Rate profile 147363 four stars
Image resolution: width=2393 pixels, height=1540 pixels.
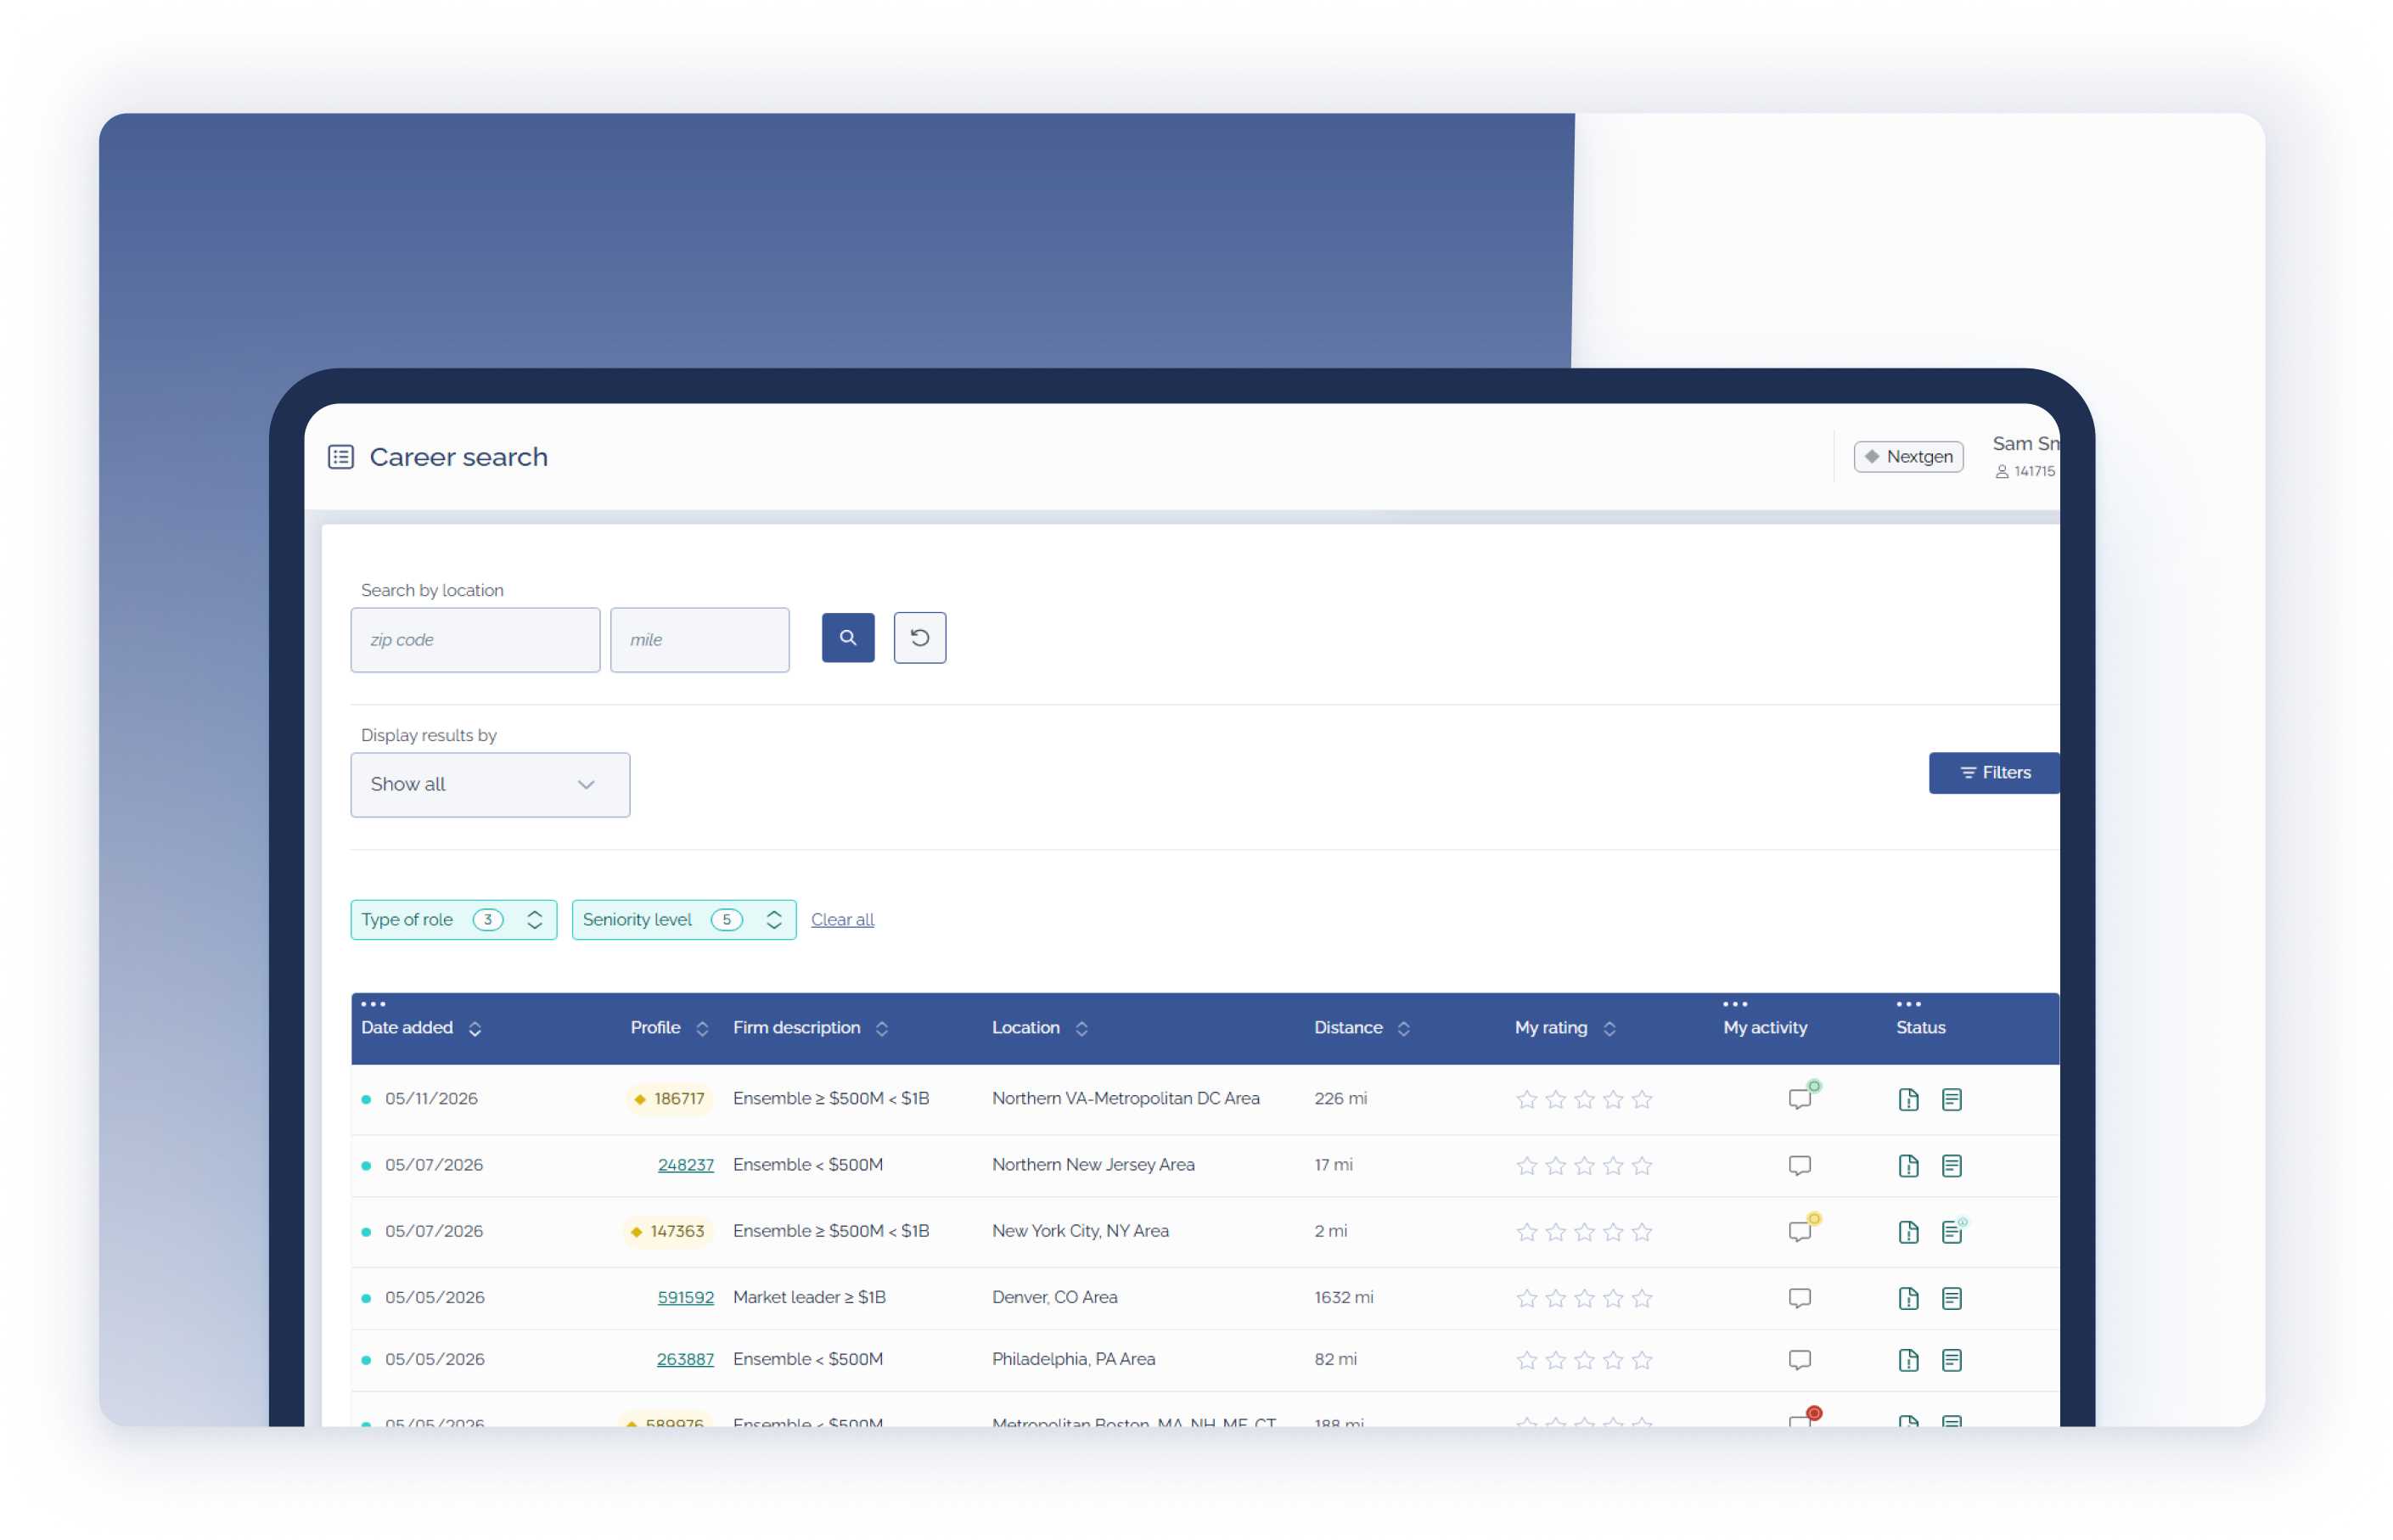[1613, 1232]
